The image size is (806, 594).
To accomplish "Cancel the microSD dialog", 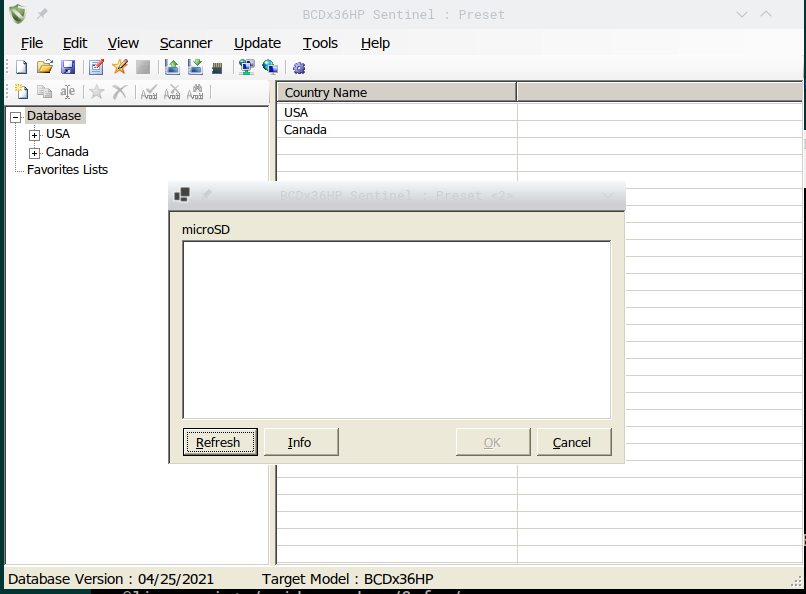I will 574,442.
